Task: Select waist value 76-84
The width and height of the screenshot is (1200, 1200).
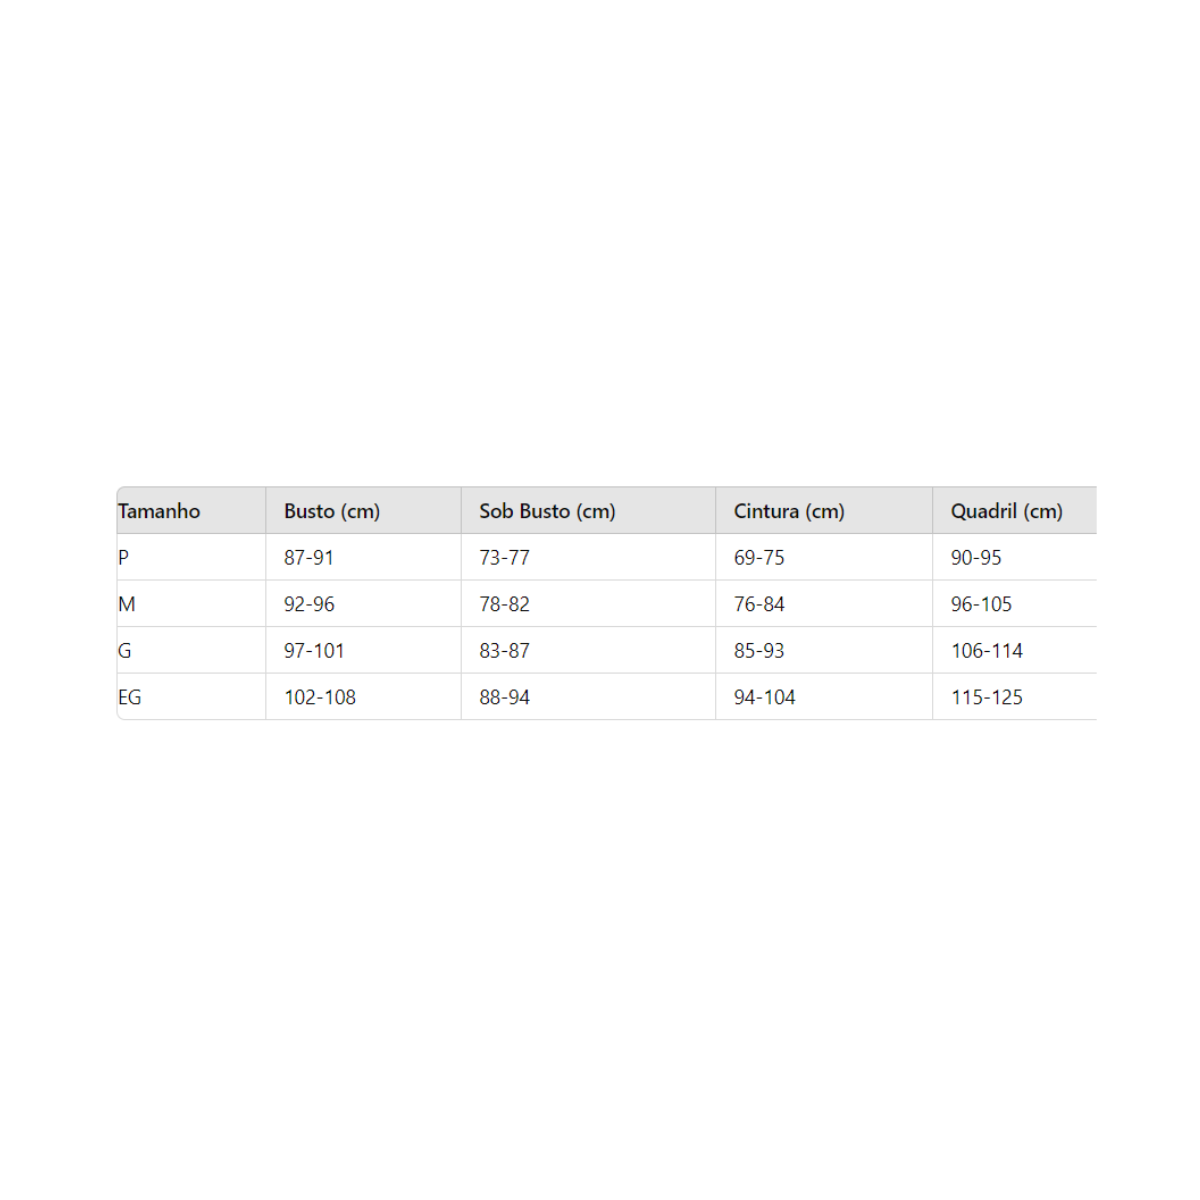Action: pyautogui.click(x=759, y=604)
